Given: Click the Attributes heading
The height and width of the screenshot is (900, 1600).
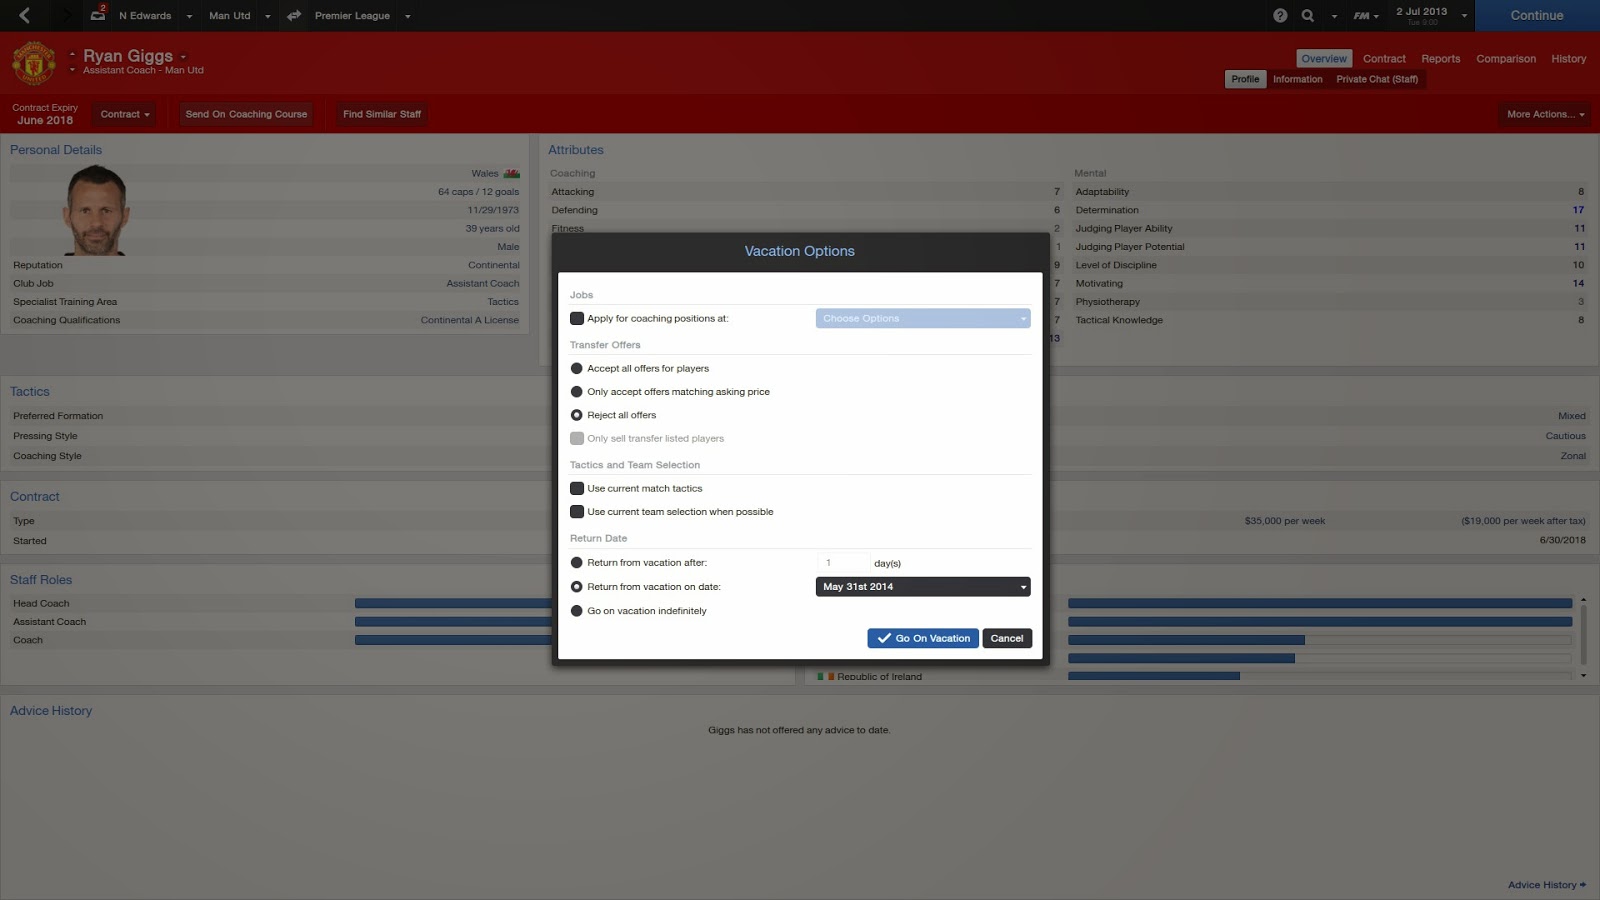Looking at the screenshot, I should pos(576,150).
